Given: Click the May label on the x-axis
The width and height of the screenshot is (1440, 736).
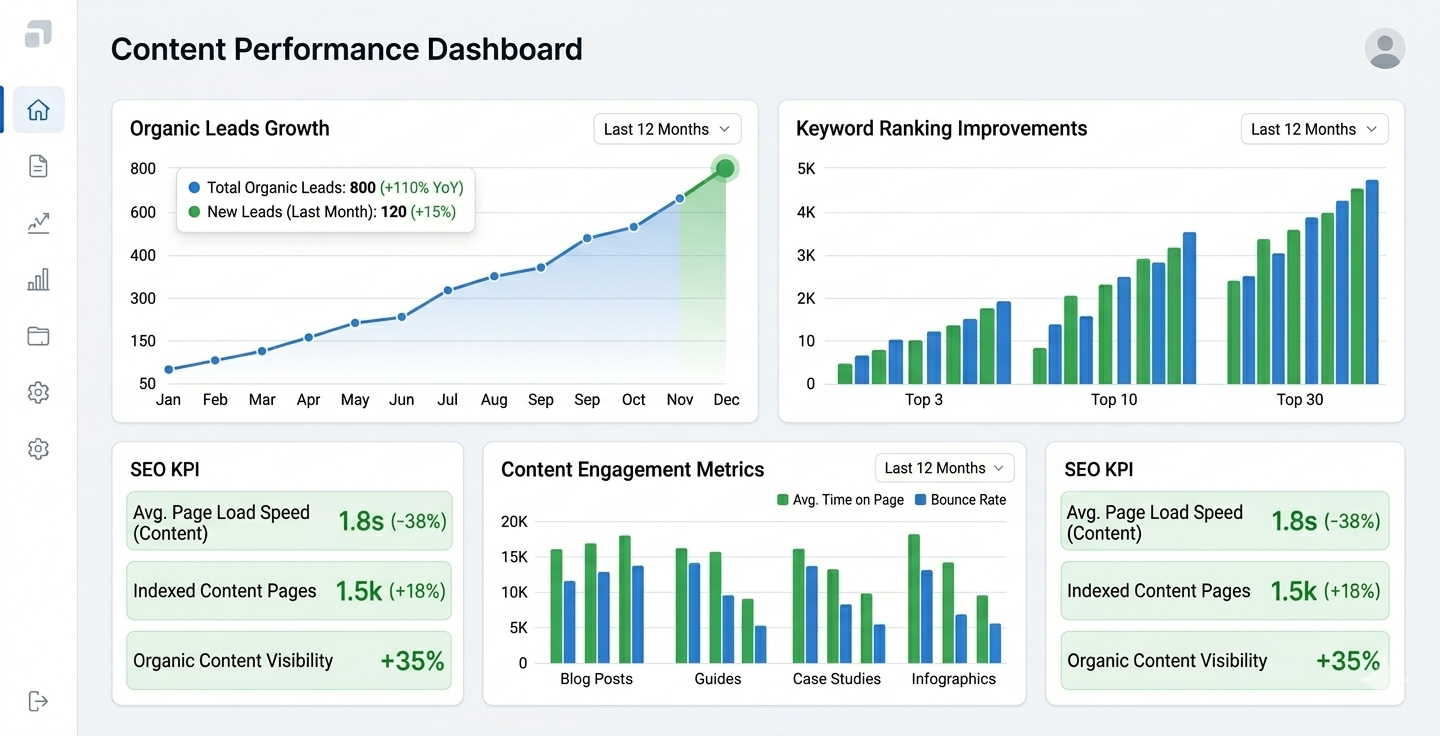Looking at the screenshot, I should (355, 400).
